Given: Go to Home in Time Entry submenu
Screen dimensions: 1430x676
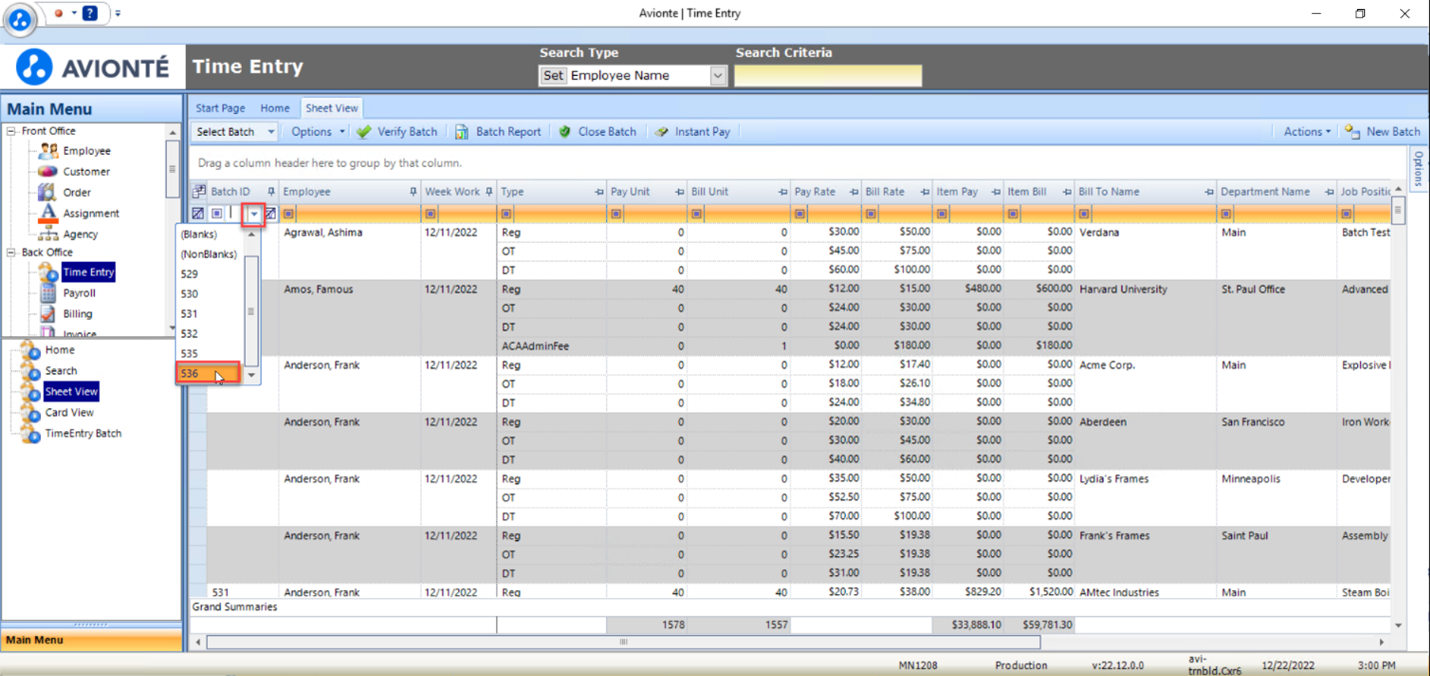Looking at the screenshot, I should click(x=59, y=350).
